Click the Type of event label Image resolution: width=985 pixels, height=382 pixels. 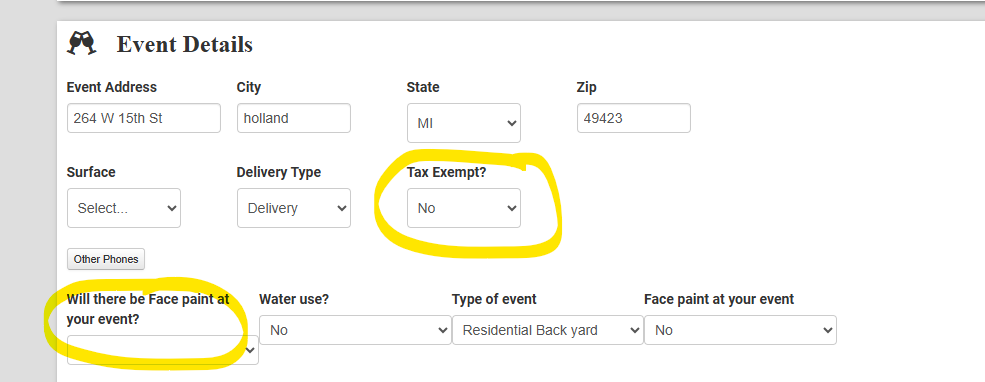[494, 299]
